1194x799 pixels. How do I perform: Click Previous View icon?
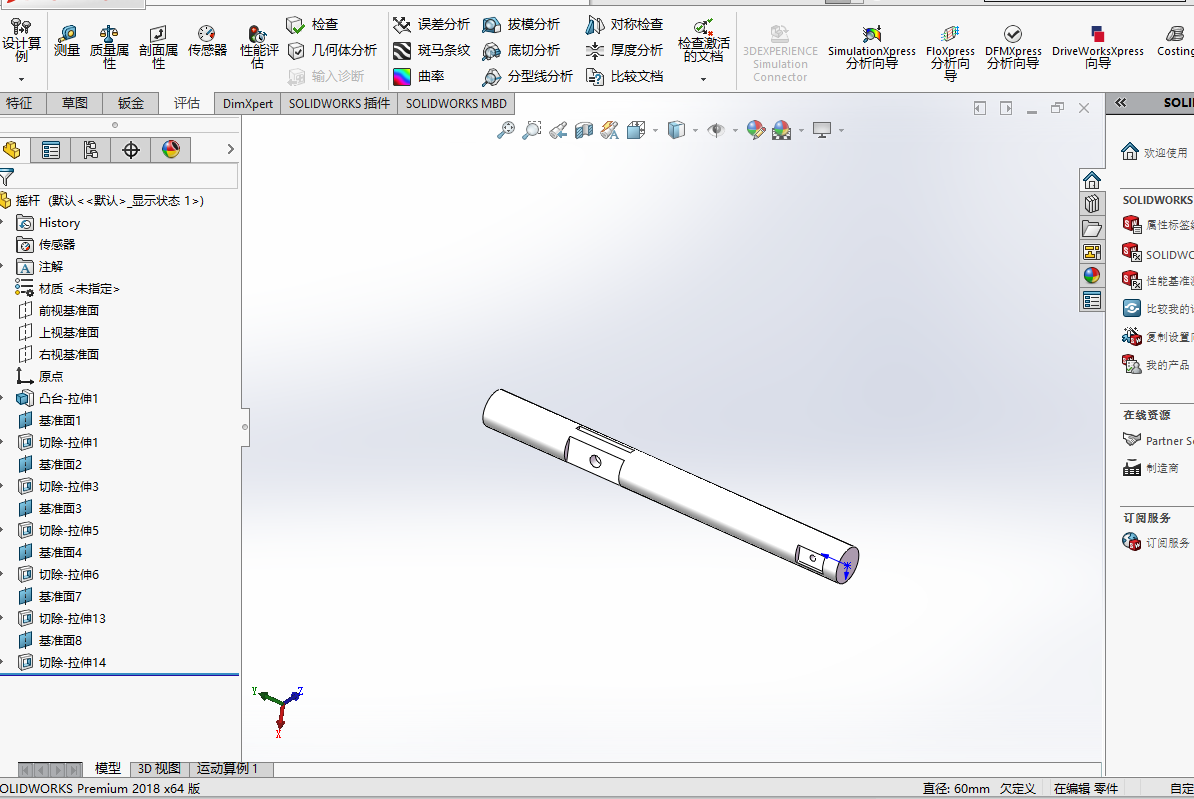[558, 130]
